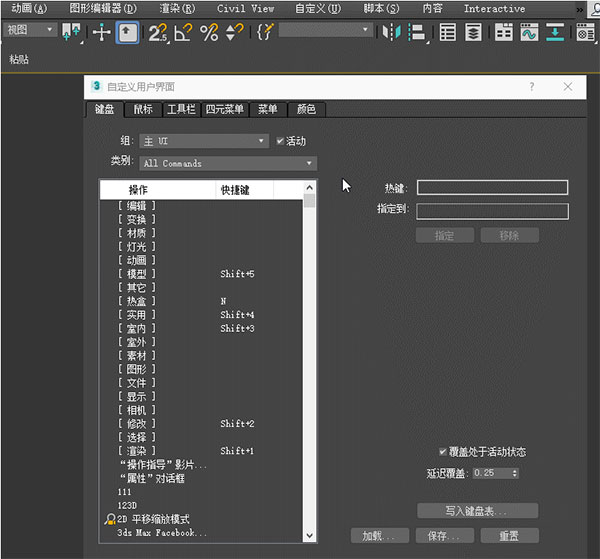The height and width of the screenshot is (559, 600).
Task: Open the 视图 reference coordinate dropdown
Action: pos(32,30)
